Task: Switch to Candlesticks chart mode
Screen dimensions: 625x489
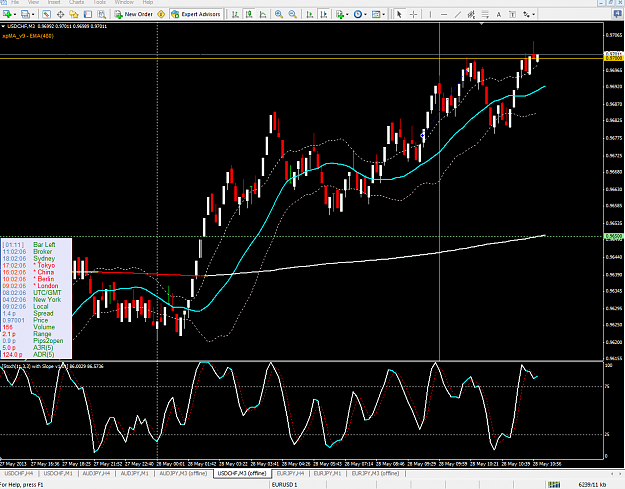Action: click(x=249, y=14)
